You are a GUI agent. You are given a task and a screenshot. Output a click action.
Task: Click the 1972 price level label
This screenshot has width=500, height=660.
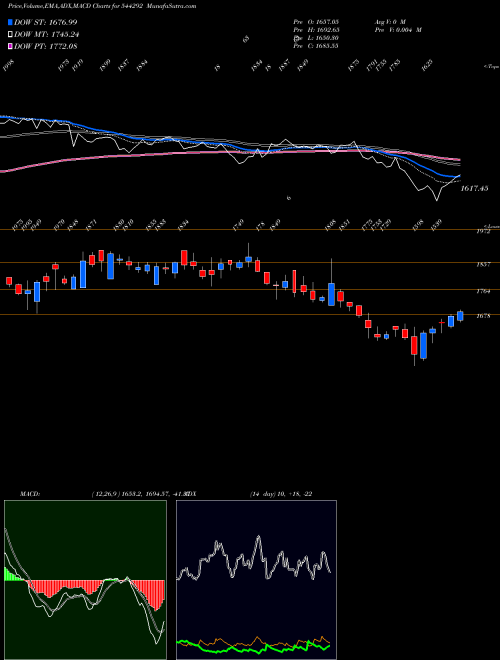(483, 232)
